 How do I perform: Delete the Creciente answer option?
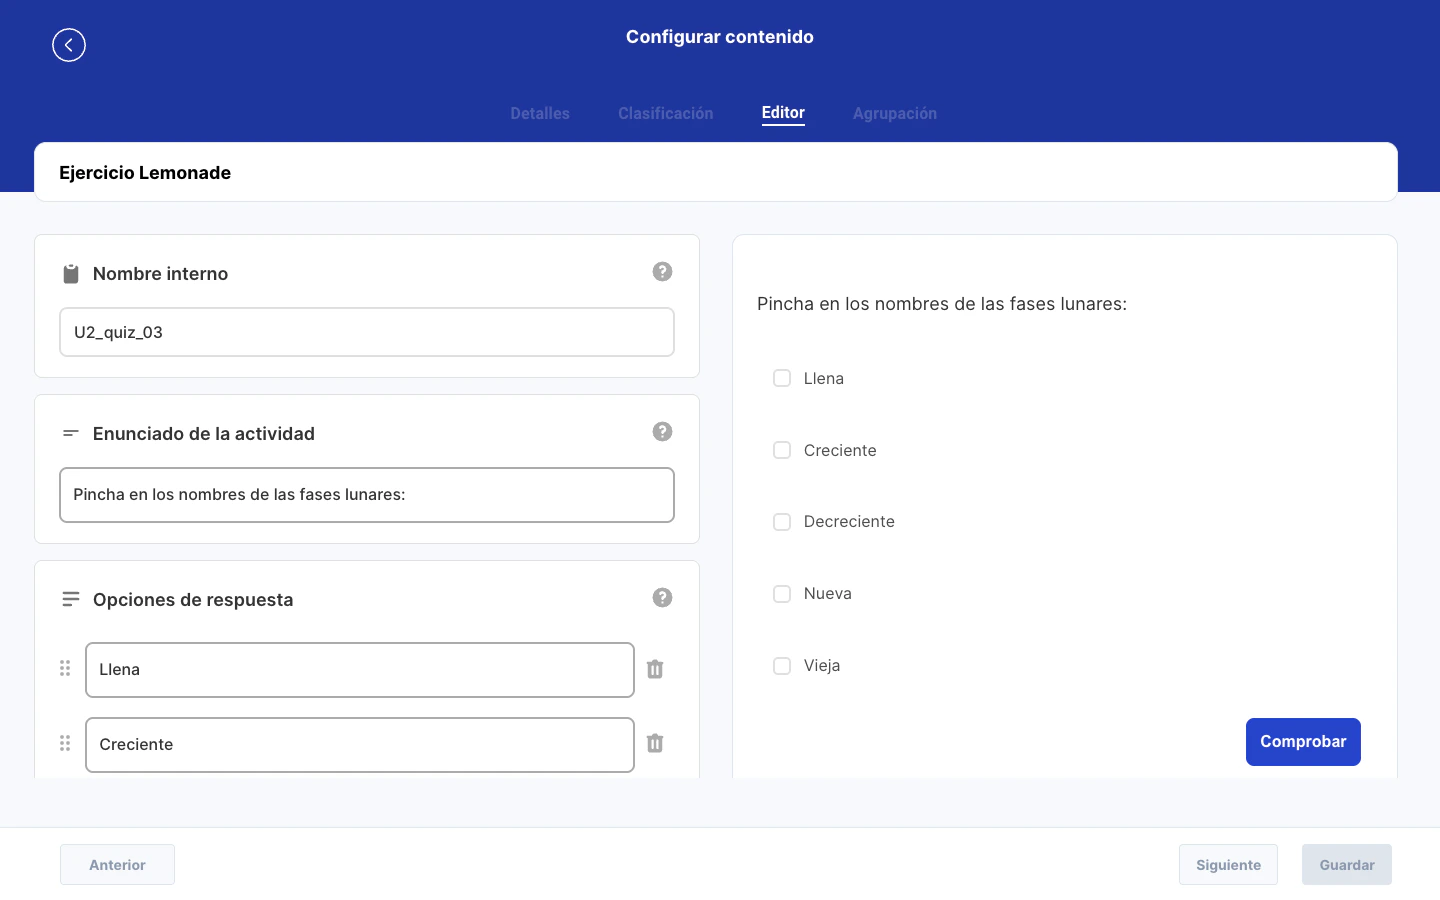coord(655,744)
